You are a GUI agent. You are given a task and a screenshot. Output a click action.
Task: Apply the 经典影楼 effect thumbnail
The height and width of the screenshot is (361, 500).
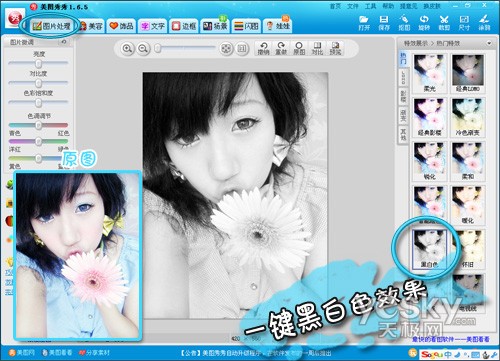click(x=429, y=117)
